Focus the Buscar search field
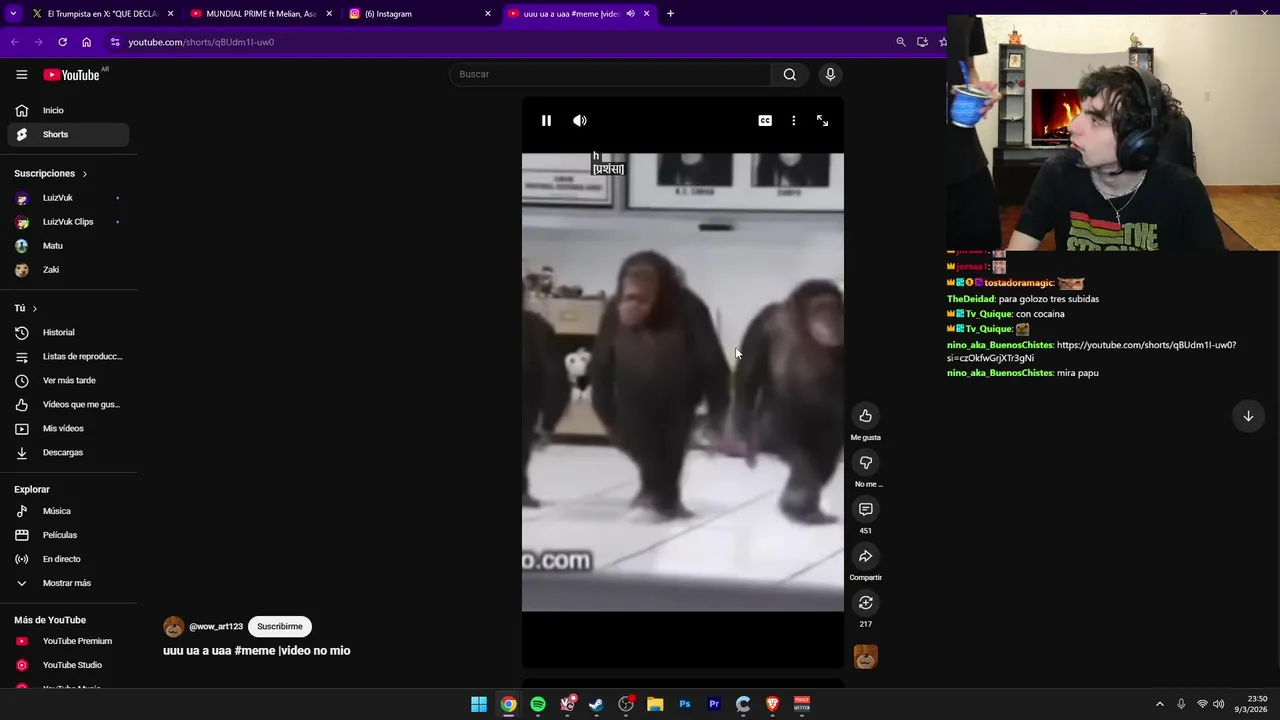 click(x=610, y=74)
